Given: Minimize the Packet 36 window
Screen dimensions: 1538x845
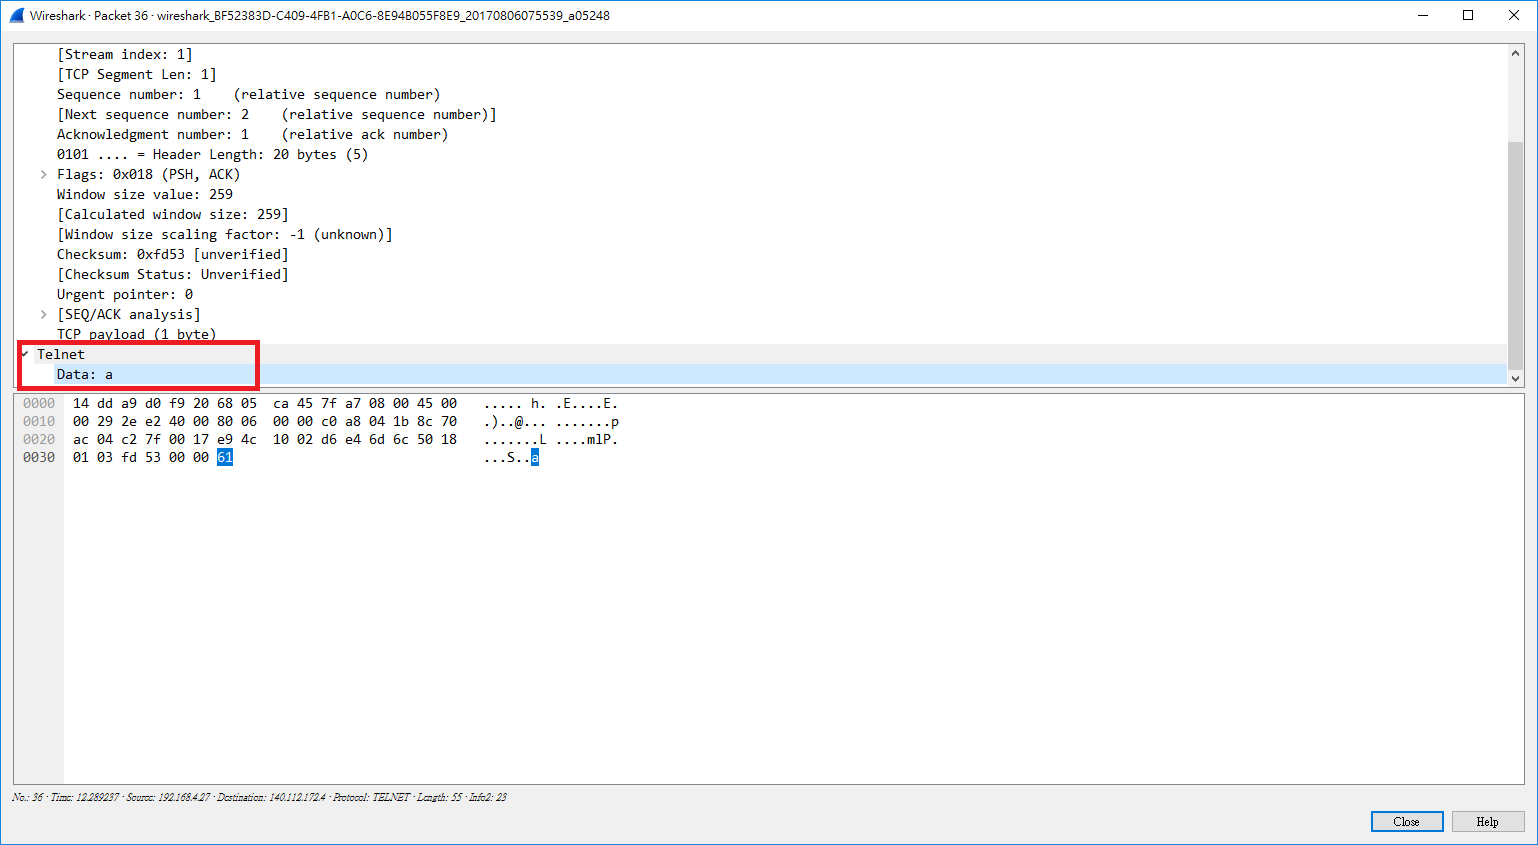Looking at the screenshot, I should point(1422,15).
